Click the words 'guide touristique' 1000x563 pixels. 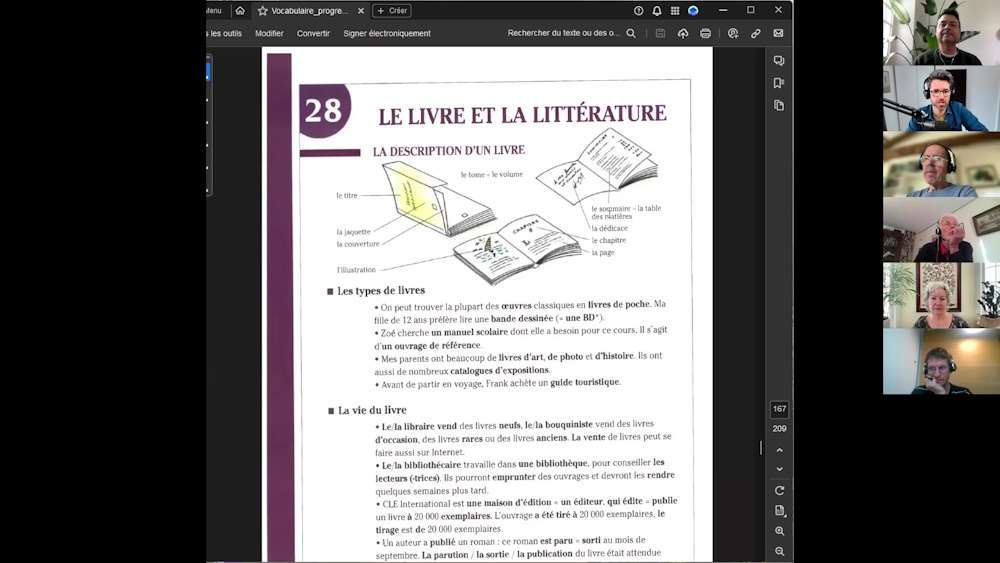pos(585,383)
